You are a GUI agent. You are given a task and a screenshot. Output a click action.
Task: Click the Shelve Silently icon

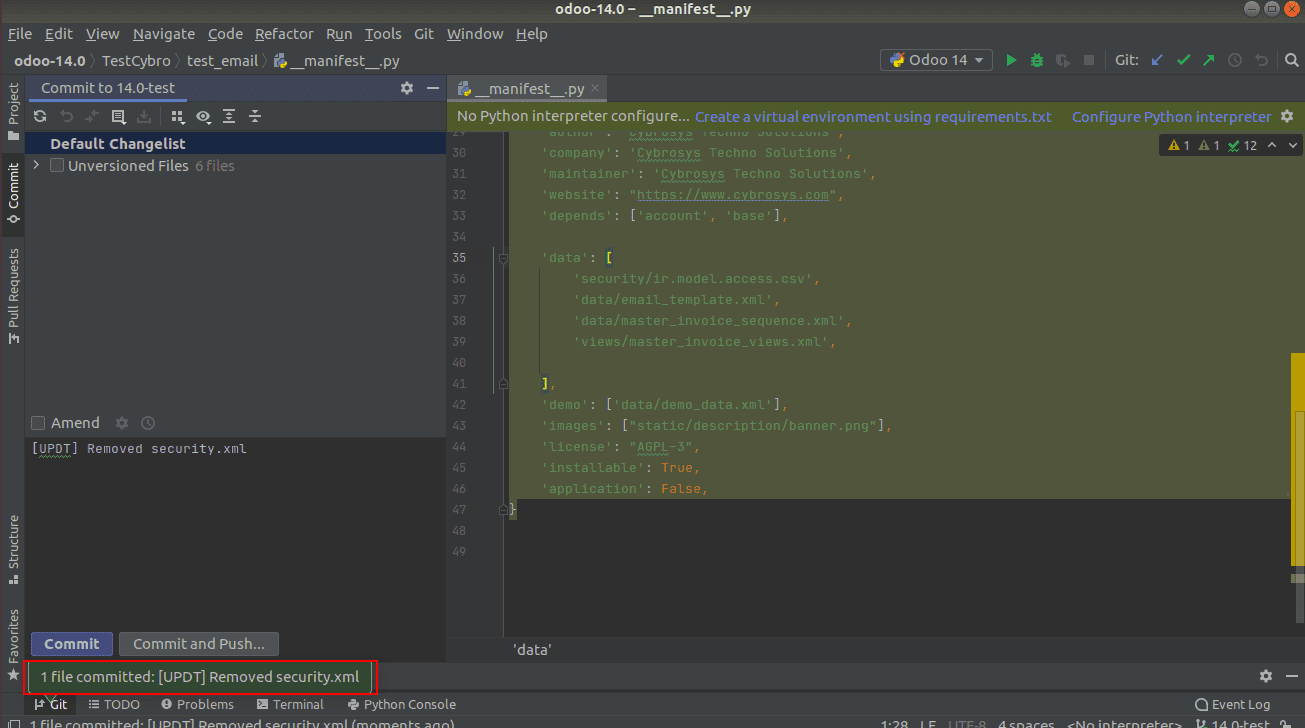click(x=144, y=116)
